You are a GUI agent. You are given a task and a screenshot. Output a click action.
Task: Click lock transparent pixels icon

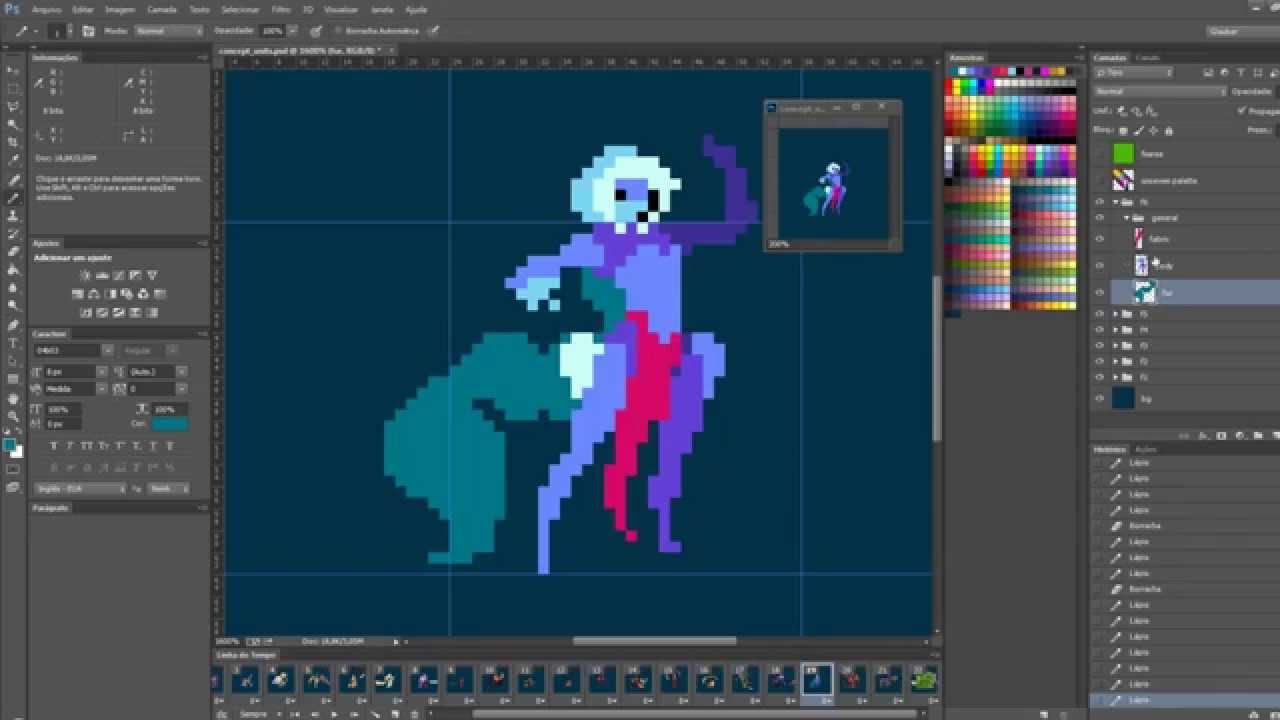click(x=1123, y=131)
